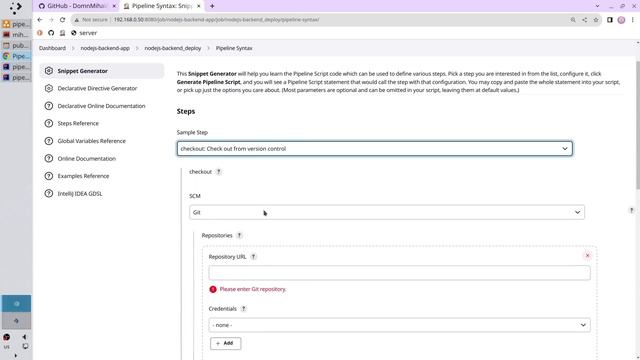Go back in browser history
The height and width of the screenshot is (360, 640).
point(40,20)
